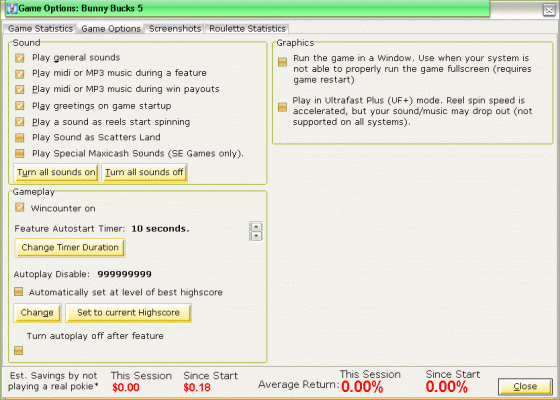Toggle Play greetings on game startup
560x400 pixels.
(20, 106)
